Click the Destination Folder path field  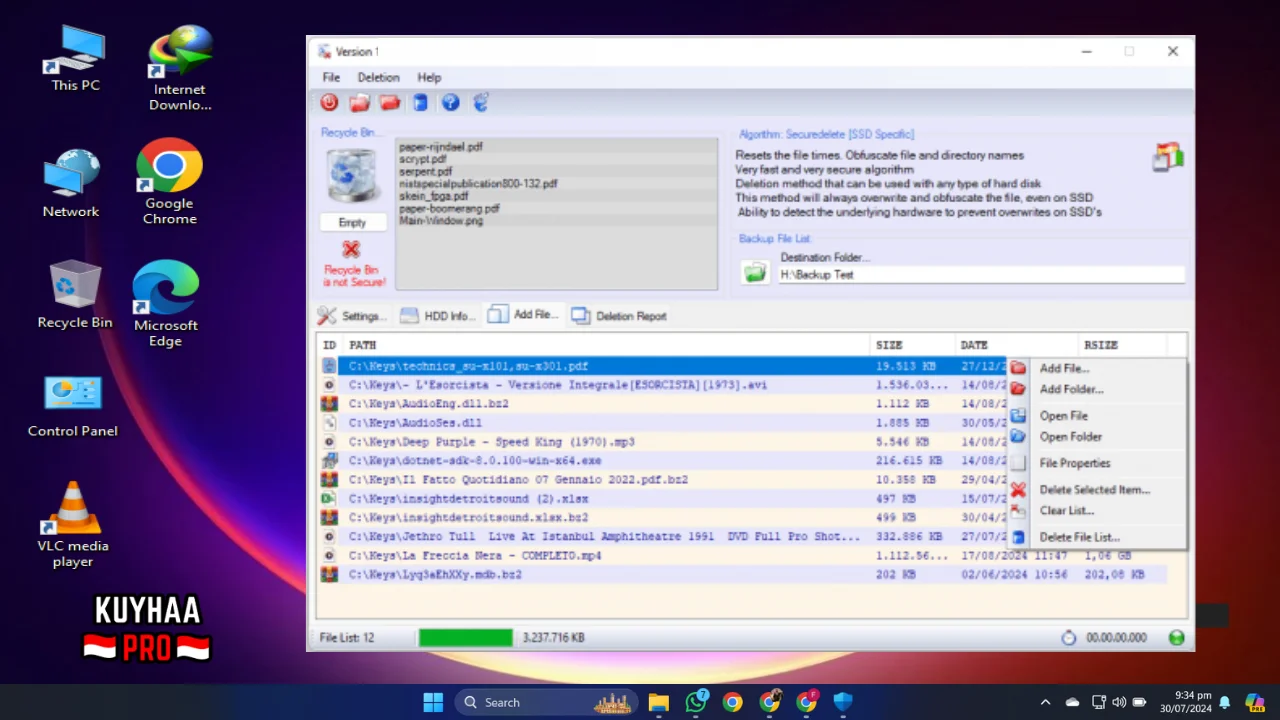pyautogui.click(x=980, y=274)
